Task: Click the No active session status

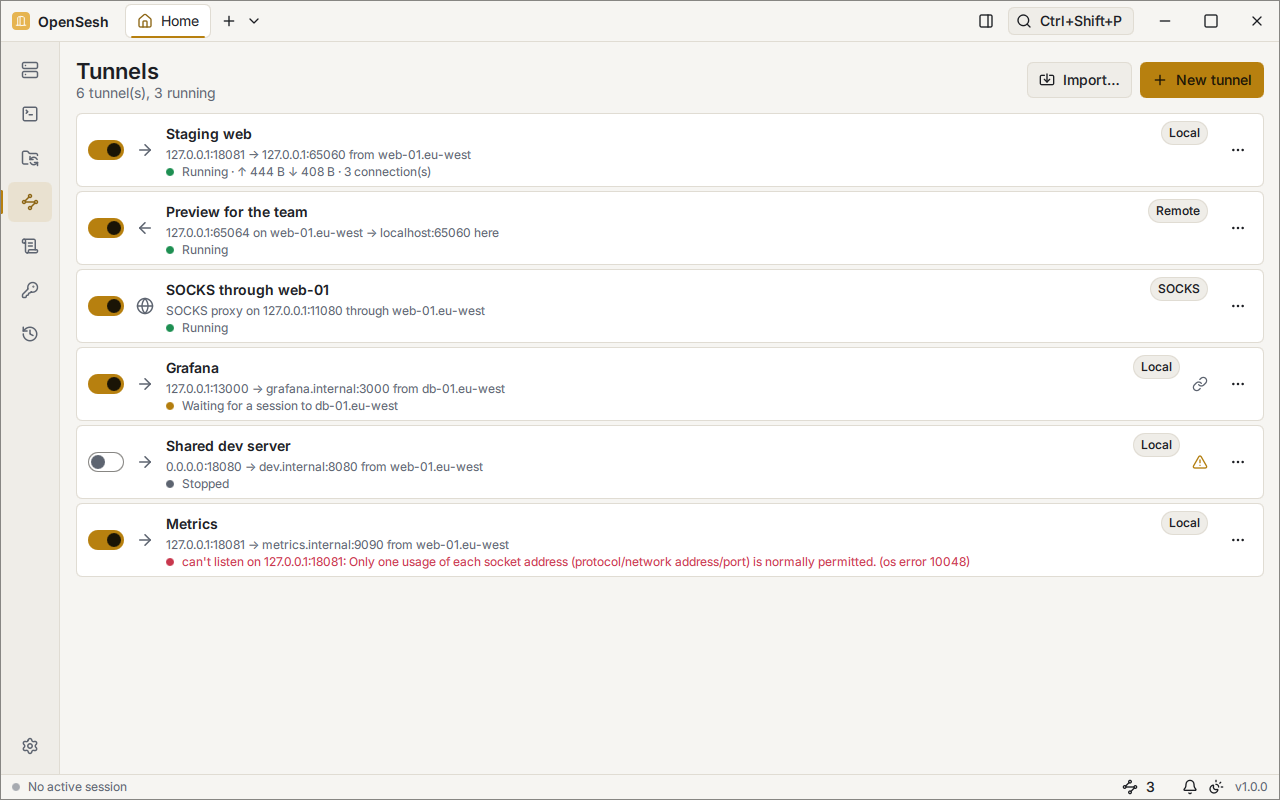Action: tap(70, 787)
